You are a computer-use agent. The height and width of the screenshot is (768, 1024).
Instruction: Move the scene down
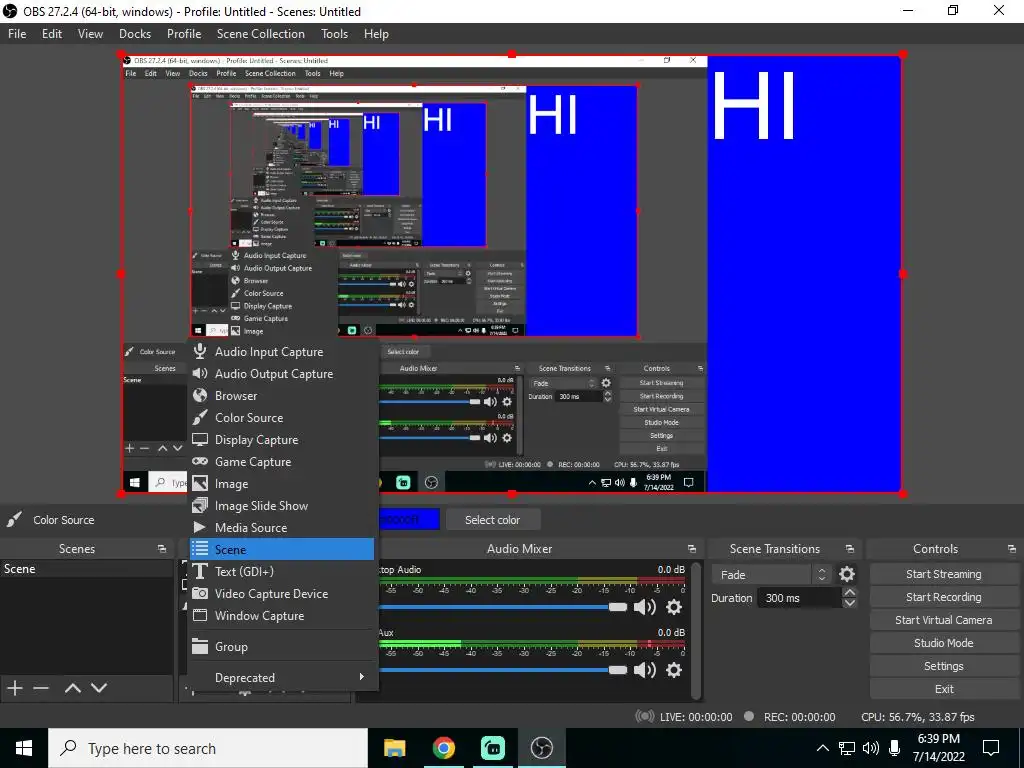coord(99,688)
